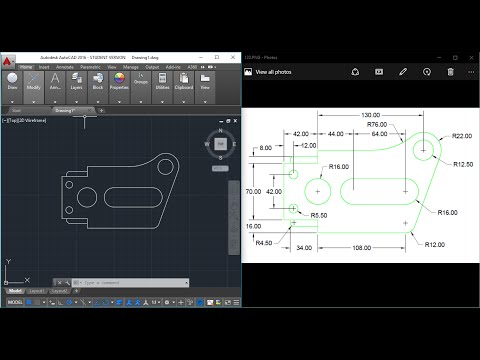
Task: Expand the Layers ribbon panel
Action: [x=76, y=102]
